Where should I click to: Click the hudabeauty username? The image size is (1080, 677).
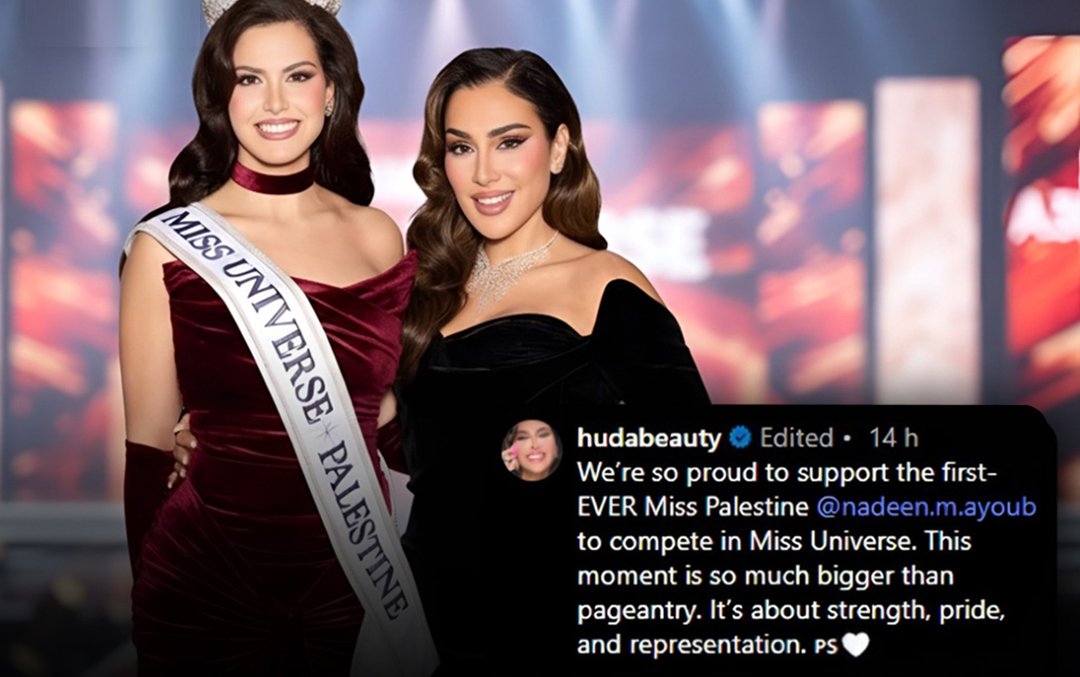pyautogui.click(x=649, y=437)
